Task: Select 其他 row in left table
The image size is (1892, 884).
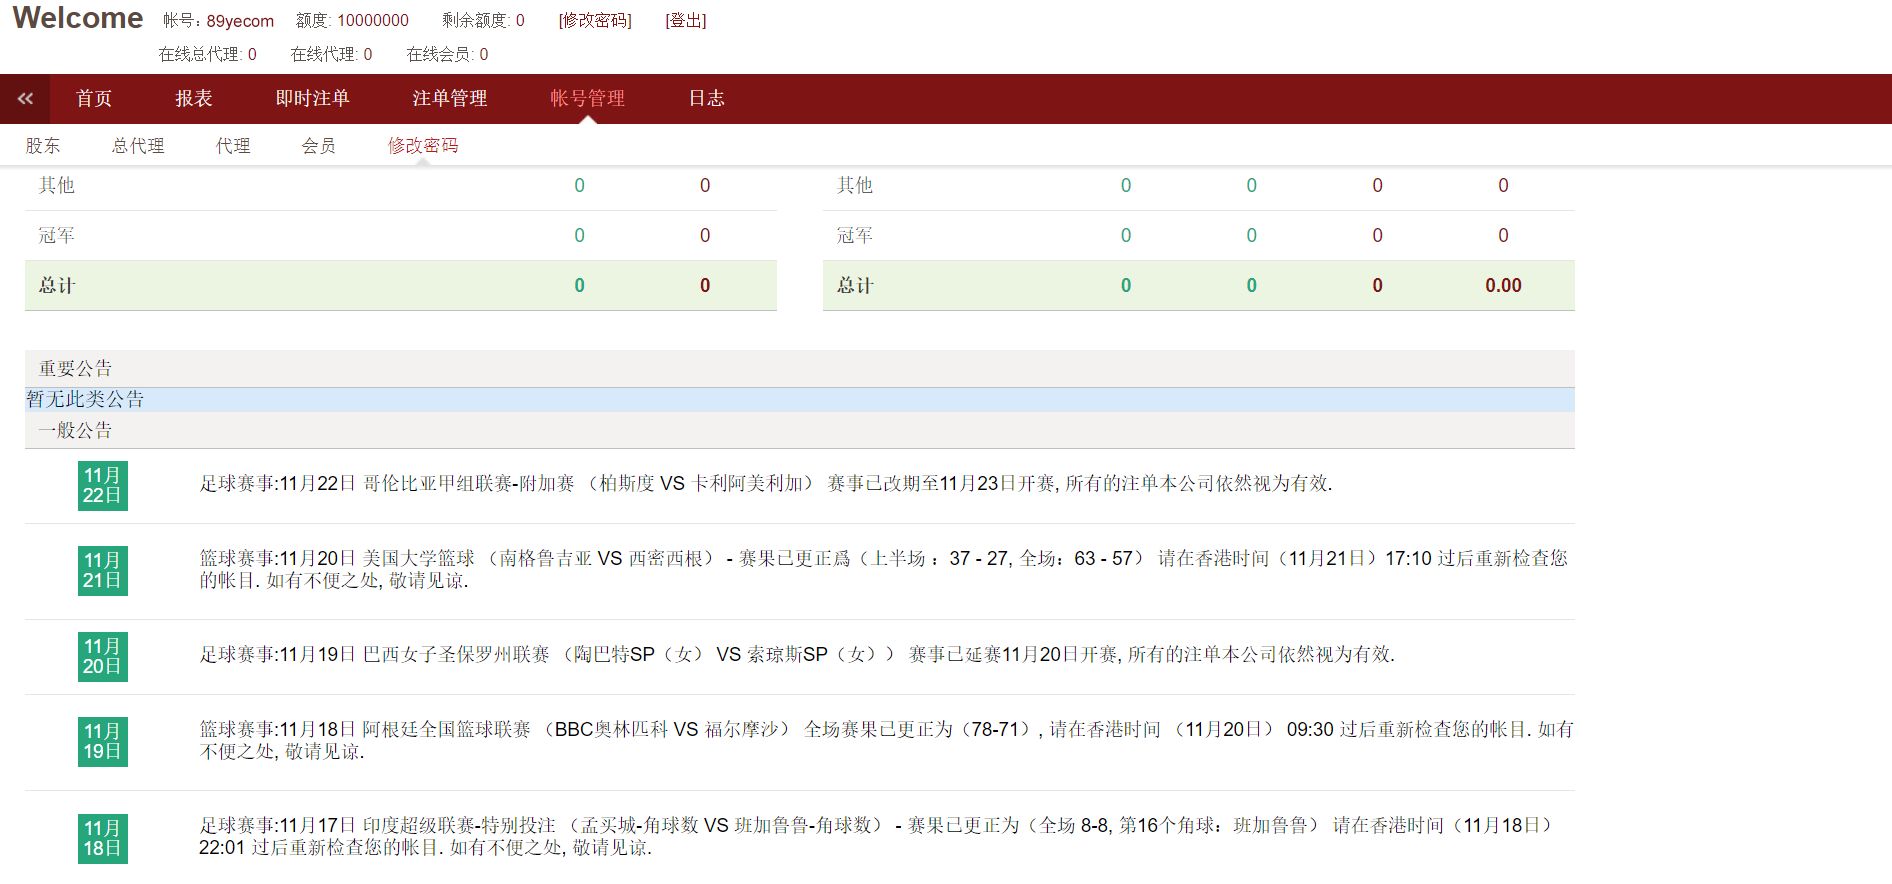Action: point(401,185)
